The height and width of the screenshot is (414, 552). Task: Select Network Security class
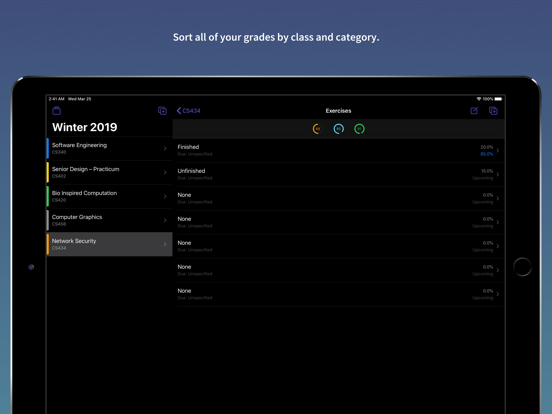click(109, 244)
